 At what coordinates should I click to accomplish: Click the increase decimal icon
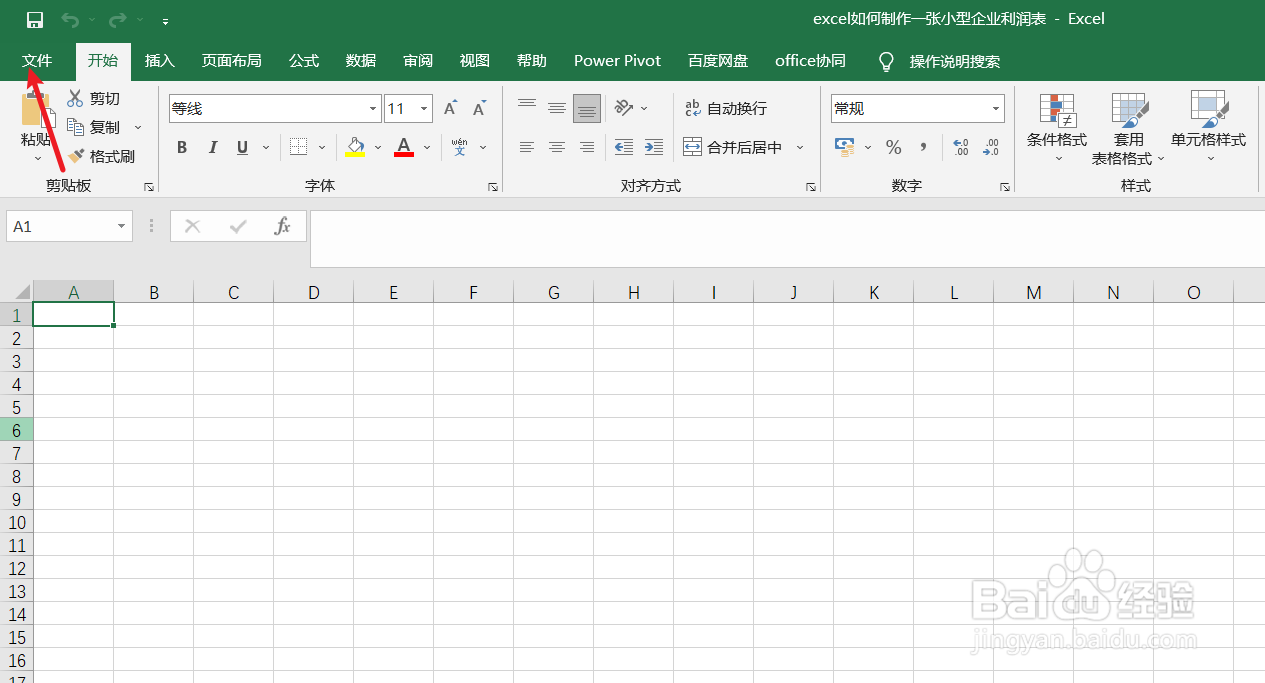[961, 147]
